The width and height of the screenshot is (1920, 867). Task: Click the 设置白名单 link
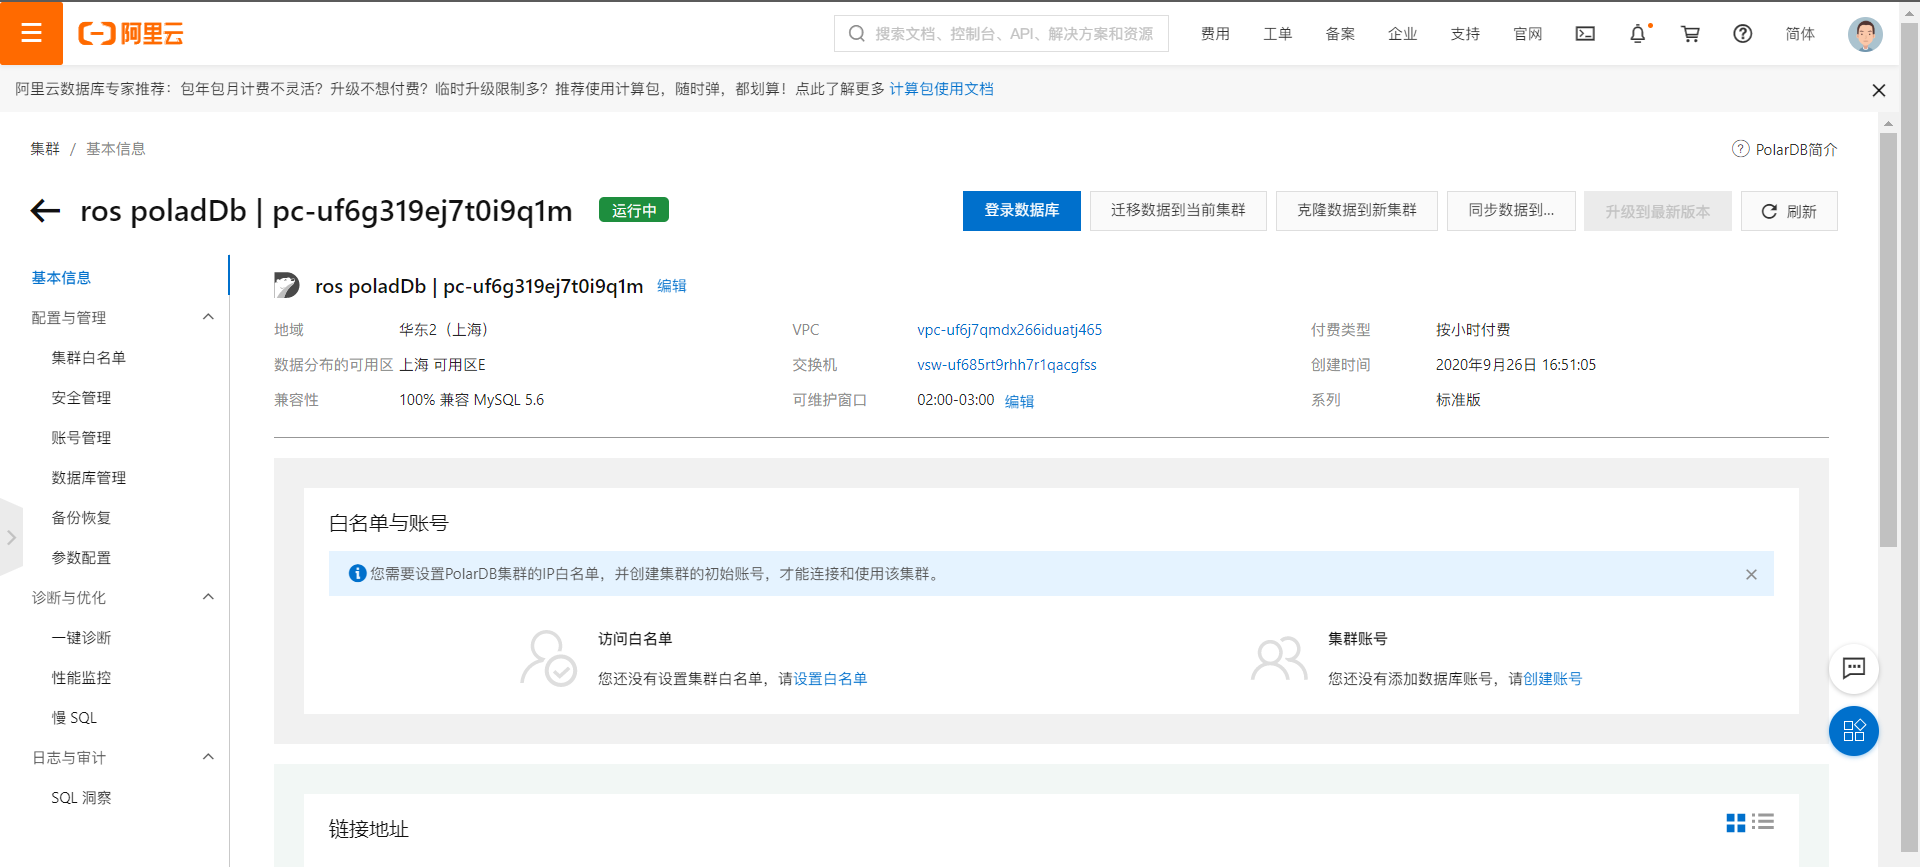coord(830,679)
